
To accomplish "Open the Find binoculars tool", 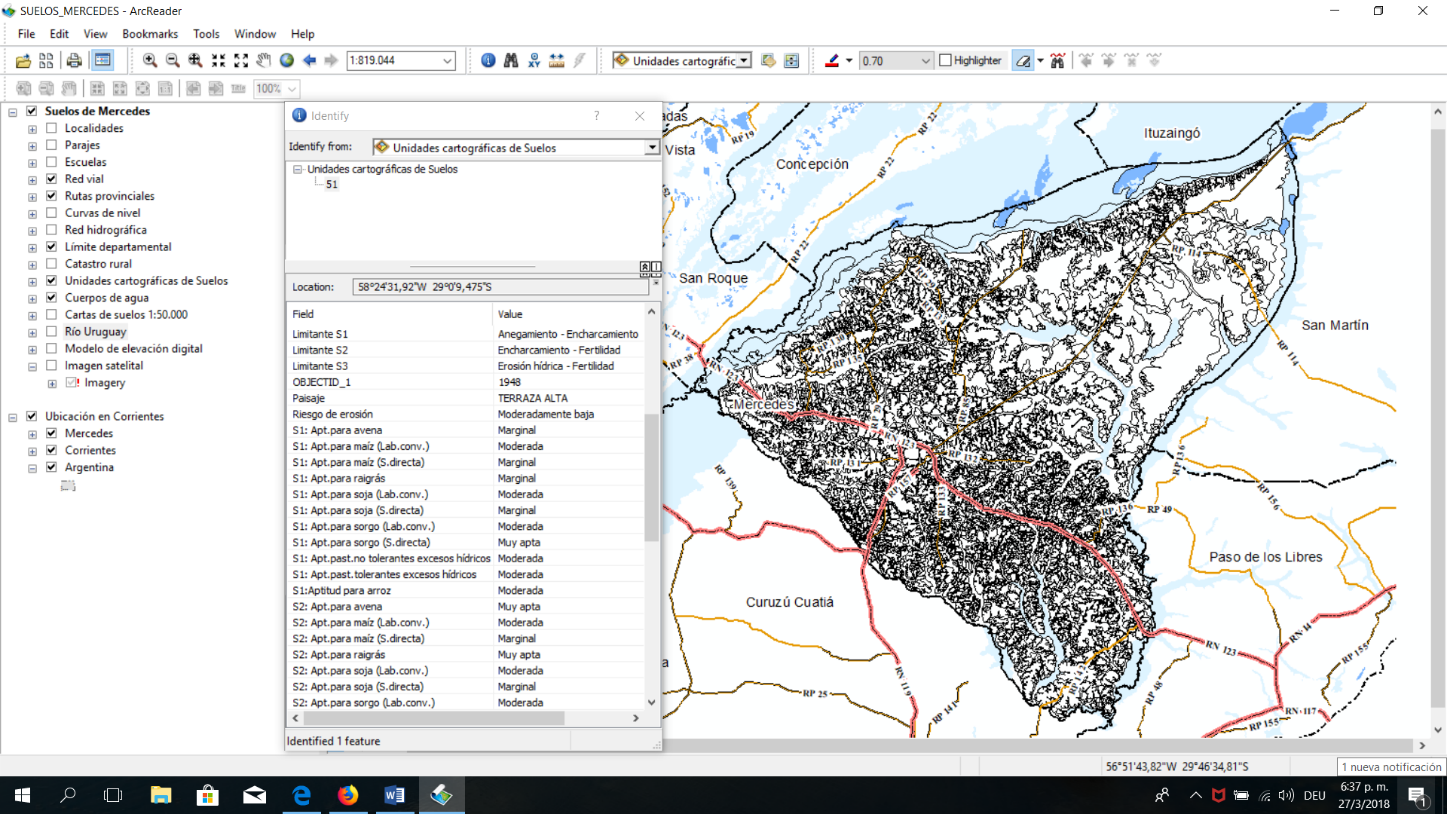I will tap(511, 61).
